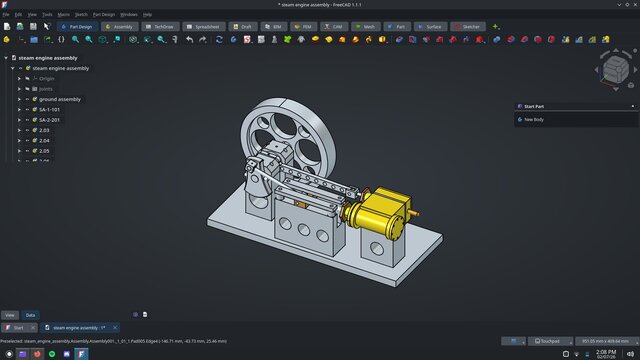Create a new document with the blank page icon

[7, 27]
